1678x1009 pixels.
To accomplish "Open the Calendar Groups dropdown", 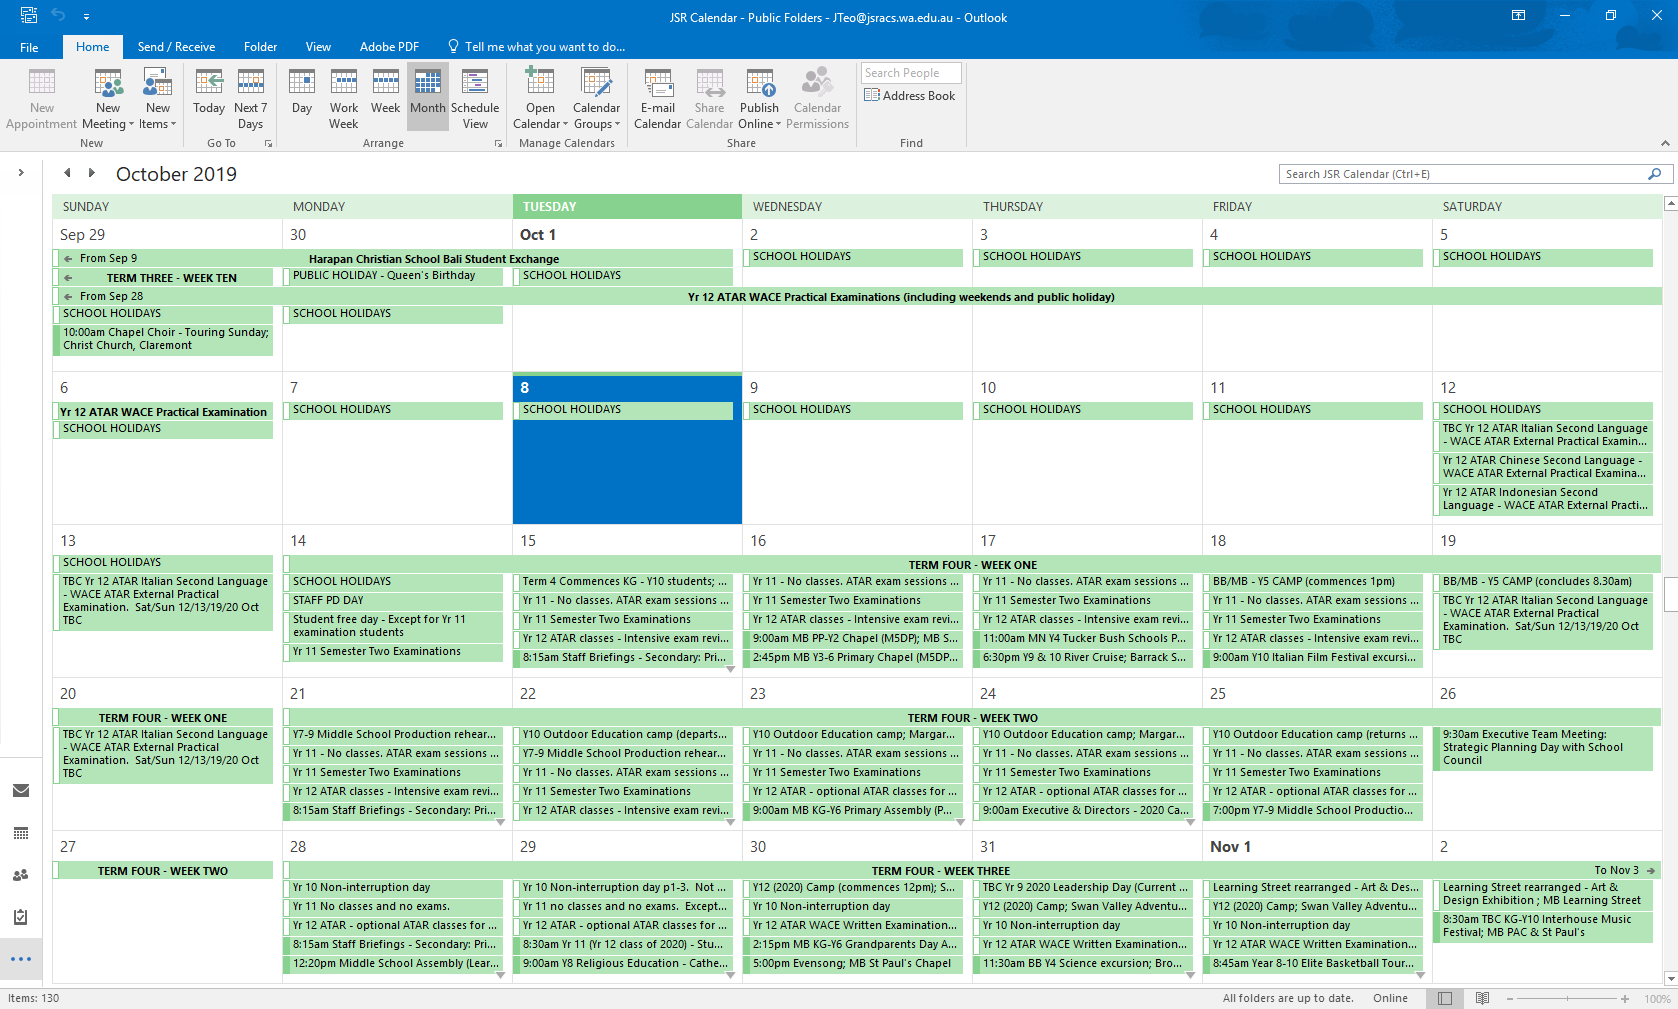I will click(x=596, y=97).
